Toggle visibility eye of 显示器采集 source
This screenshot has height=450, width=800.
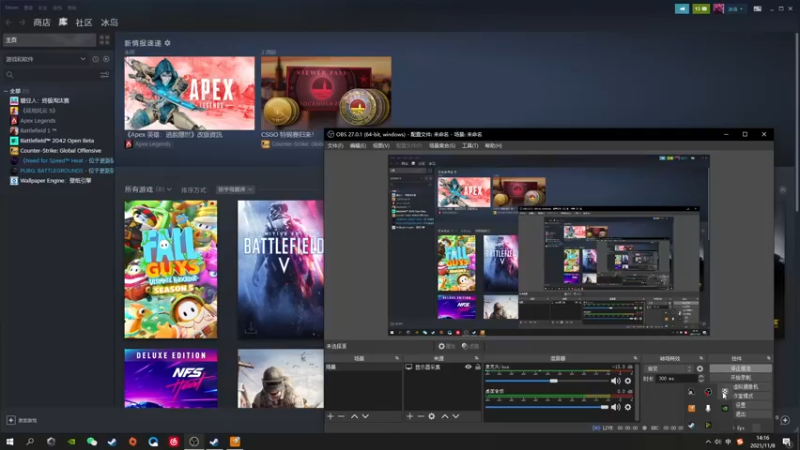pyautogui.click(x=468, y=367)
